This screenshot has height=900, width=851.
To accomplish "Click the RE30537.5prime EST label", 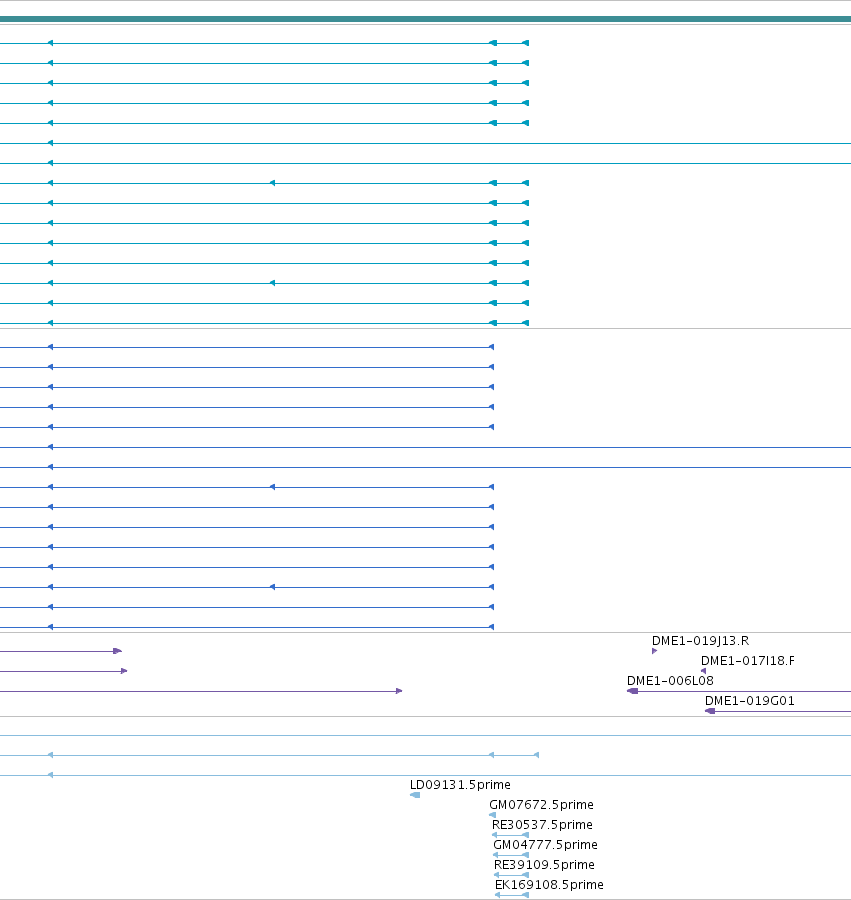I will [x=542, y=825].
